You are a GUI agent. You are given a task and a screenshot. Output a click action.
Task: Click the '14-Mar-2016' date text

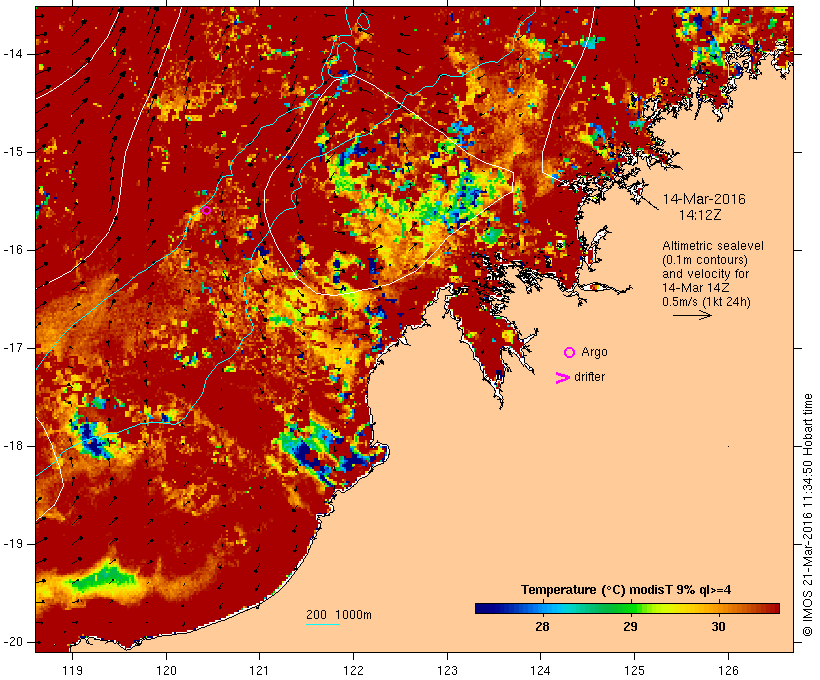[x=704, y=199]
